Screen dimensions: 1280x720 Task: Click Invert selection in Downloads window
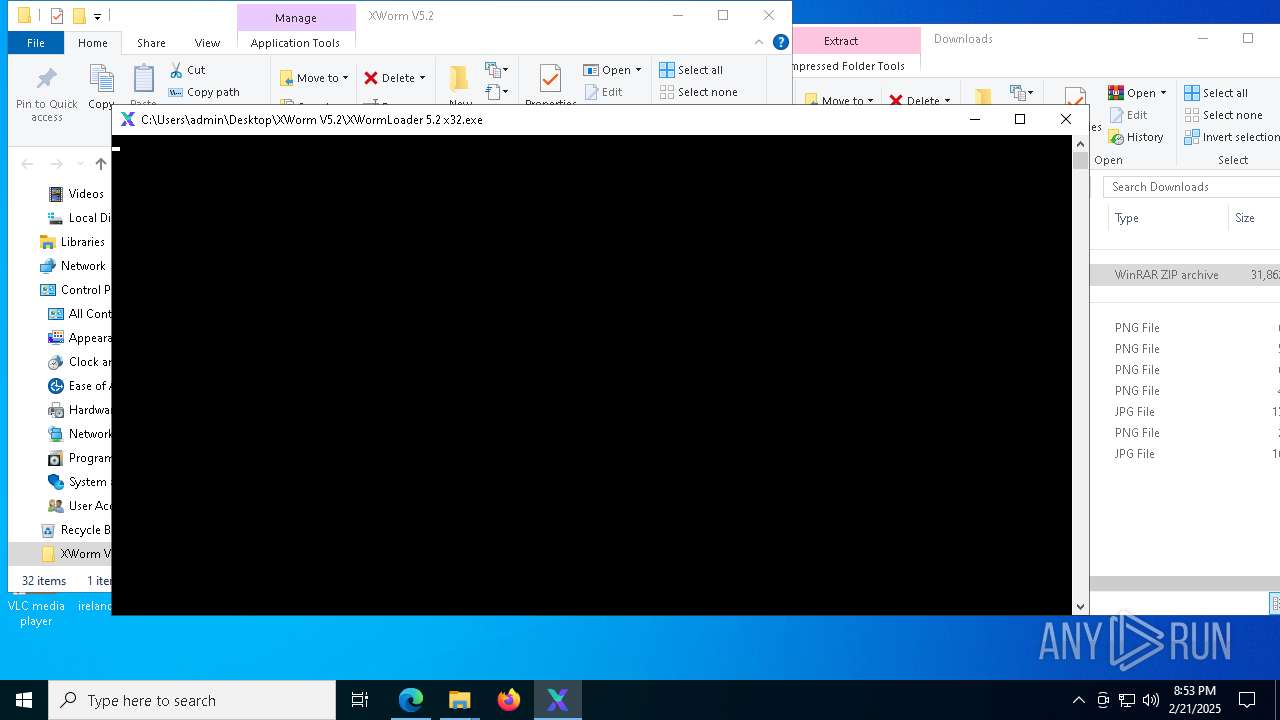[x=1232, y=137]
